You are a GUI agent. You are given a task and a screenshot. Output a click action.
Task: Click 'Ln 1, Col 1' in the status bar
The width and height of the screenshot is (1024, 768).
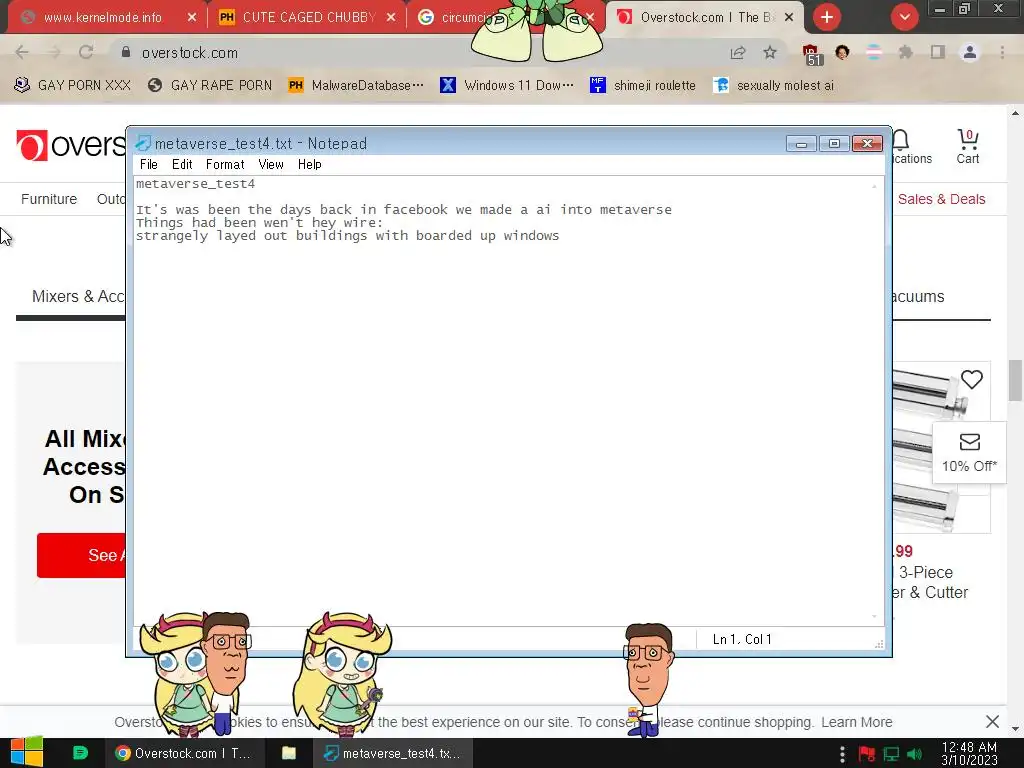pos(742,639)
